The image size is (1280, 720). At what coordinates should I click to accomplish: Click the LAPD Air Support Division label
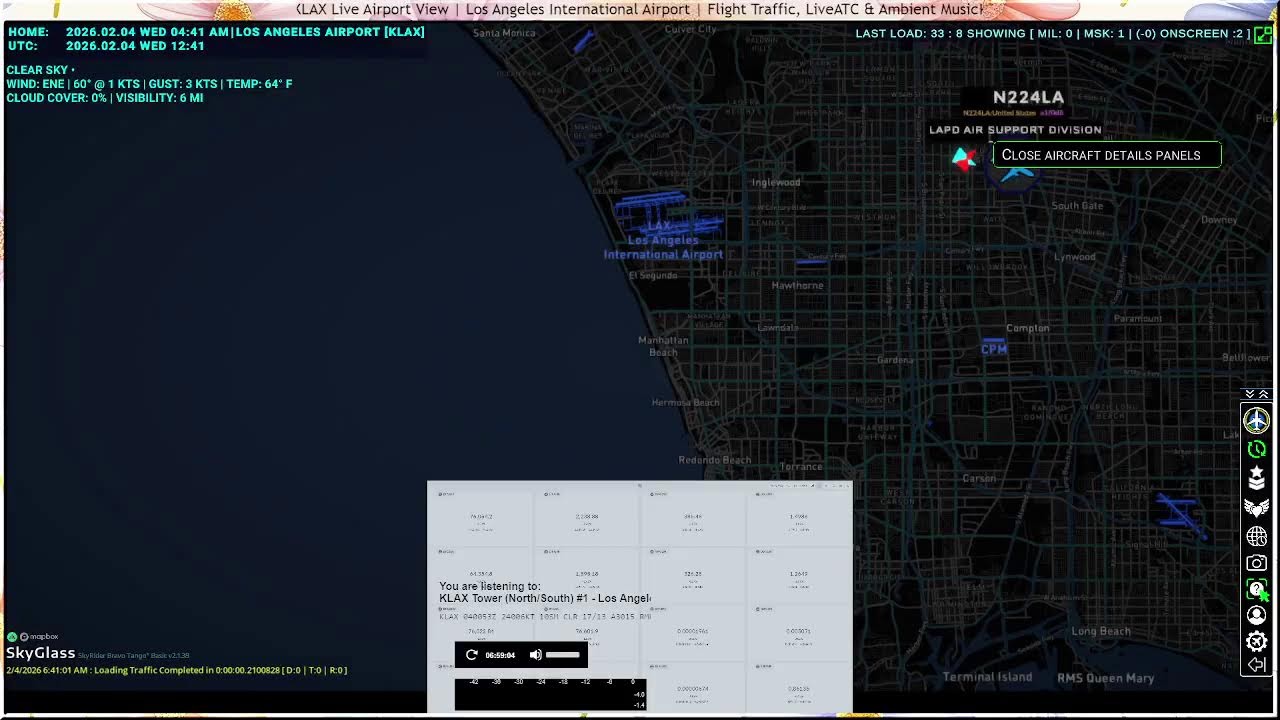coord(1015,129)
